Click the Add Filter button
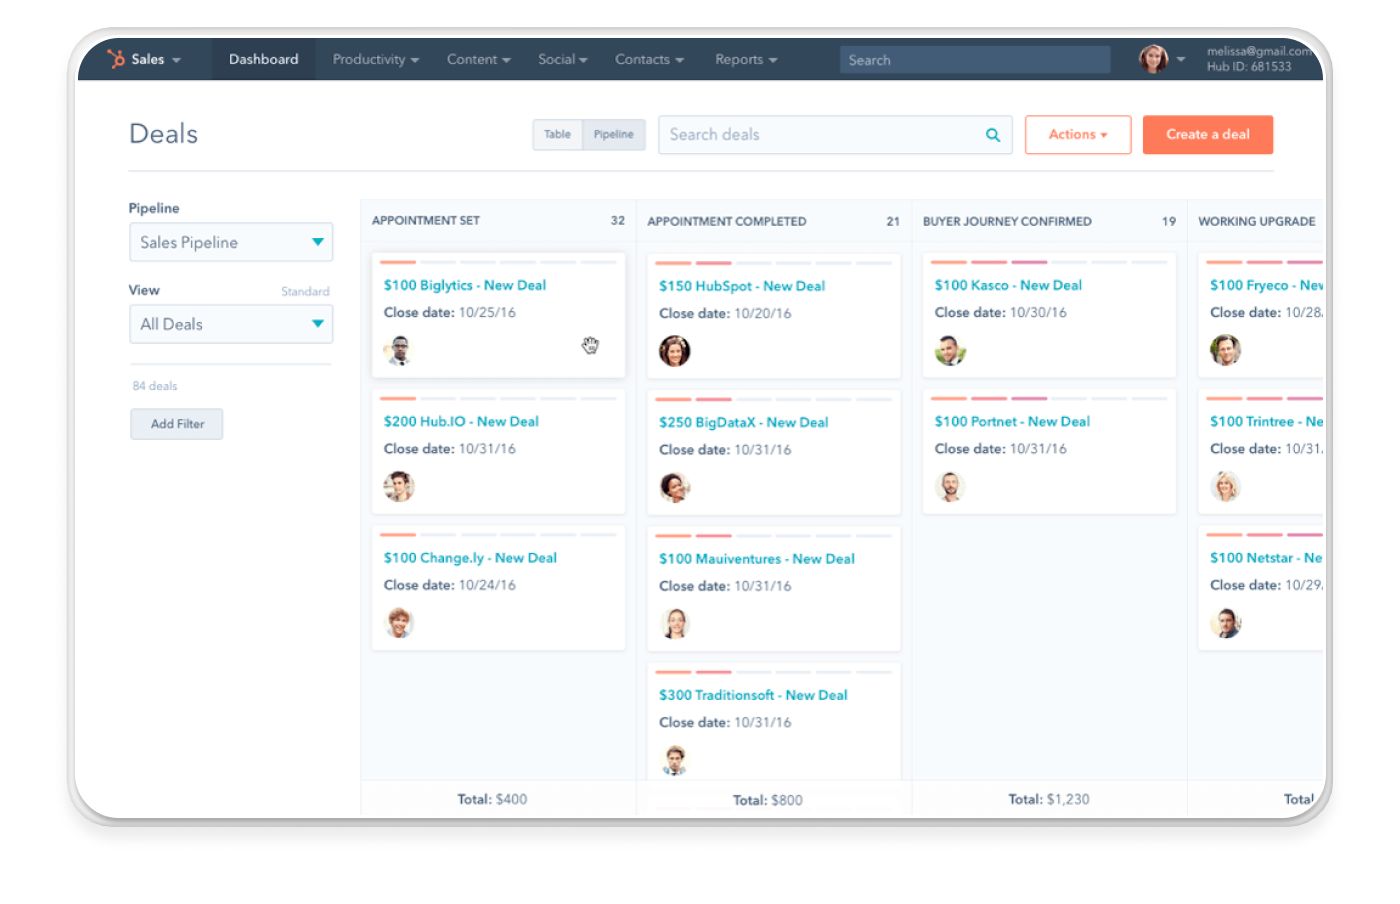 (177, 424)
